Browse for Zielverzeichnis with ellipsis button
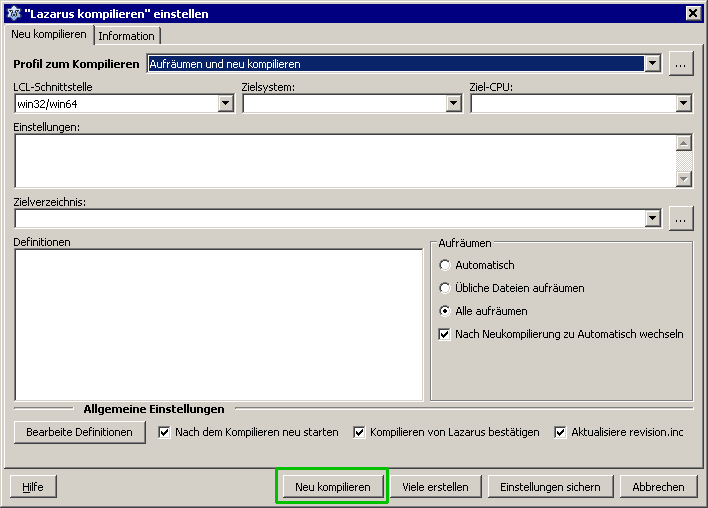The width and height of the screenshot is (708, 508). tap(681, 218)
